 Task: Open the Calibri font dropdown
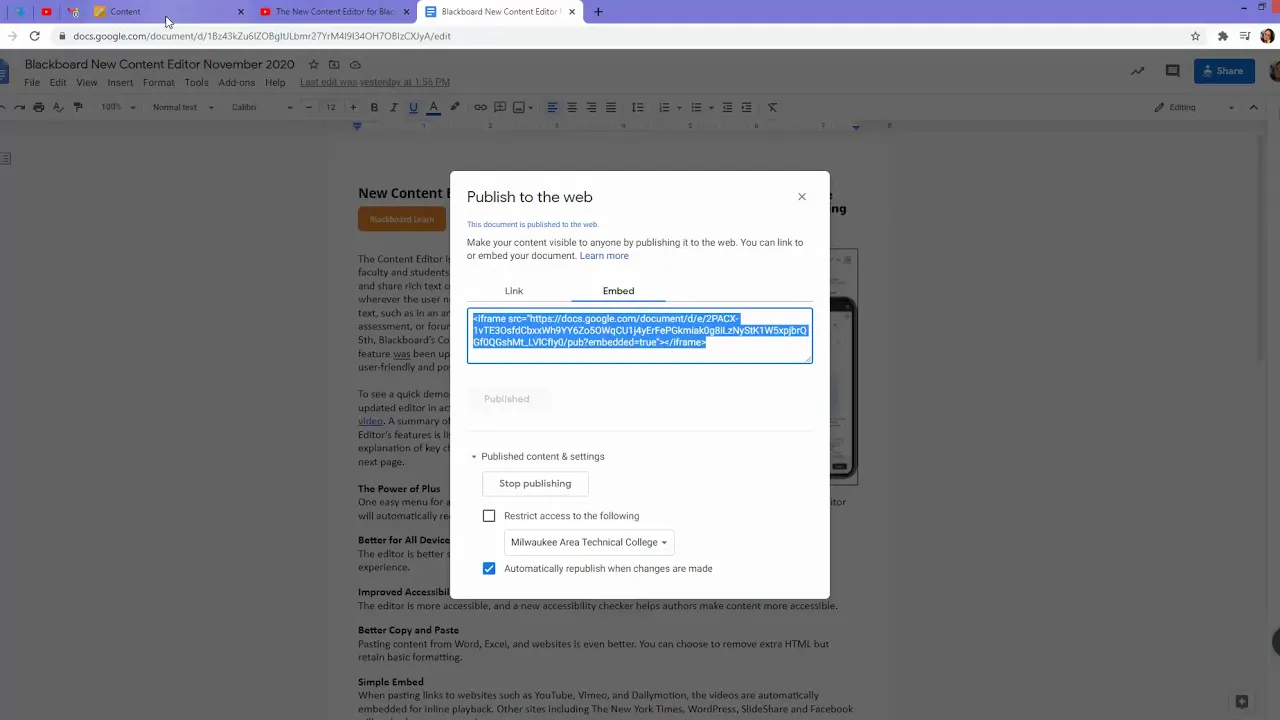[262, 107]
